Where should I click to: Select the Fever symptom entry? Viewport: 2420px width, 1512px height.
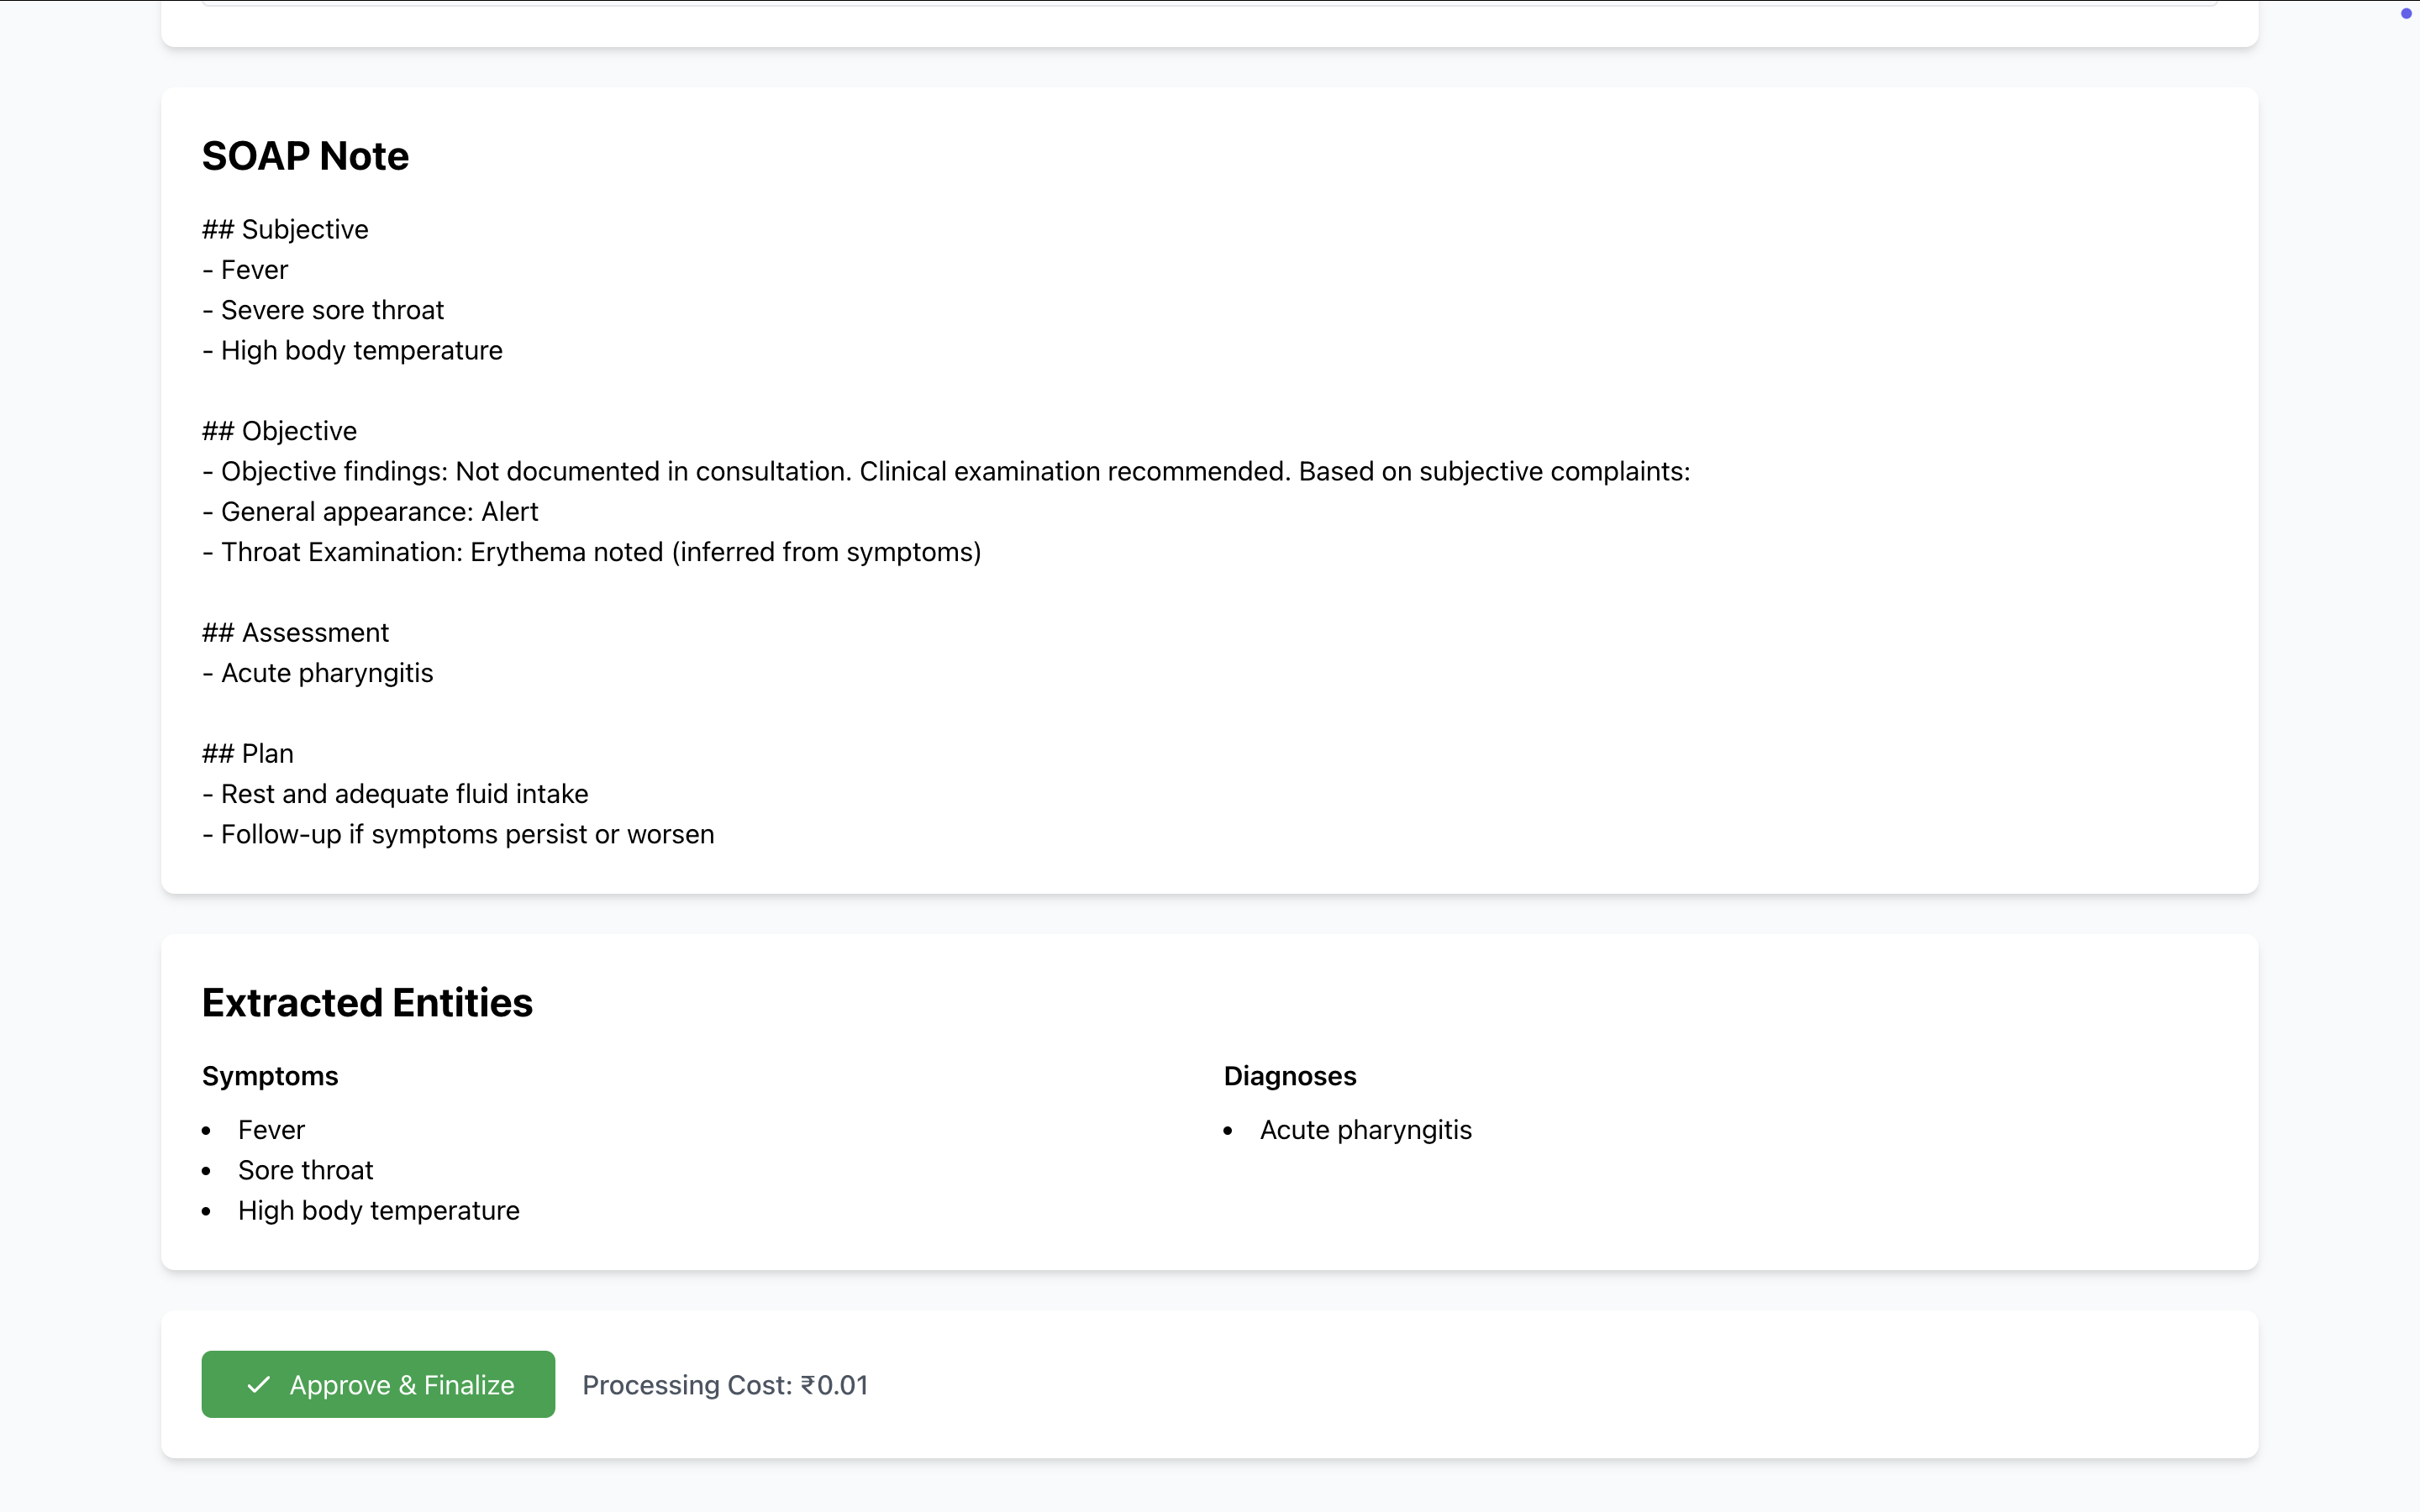pos(271,1129)
